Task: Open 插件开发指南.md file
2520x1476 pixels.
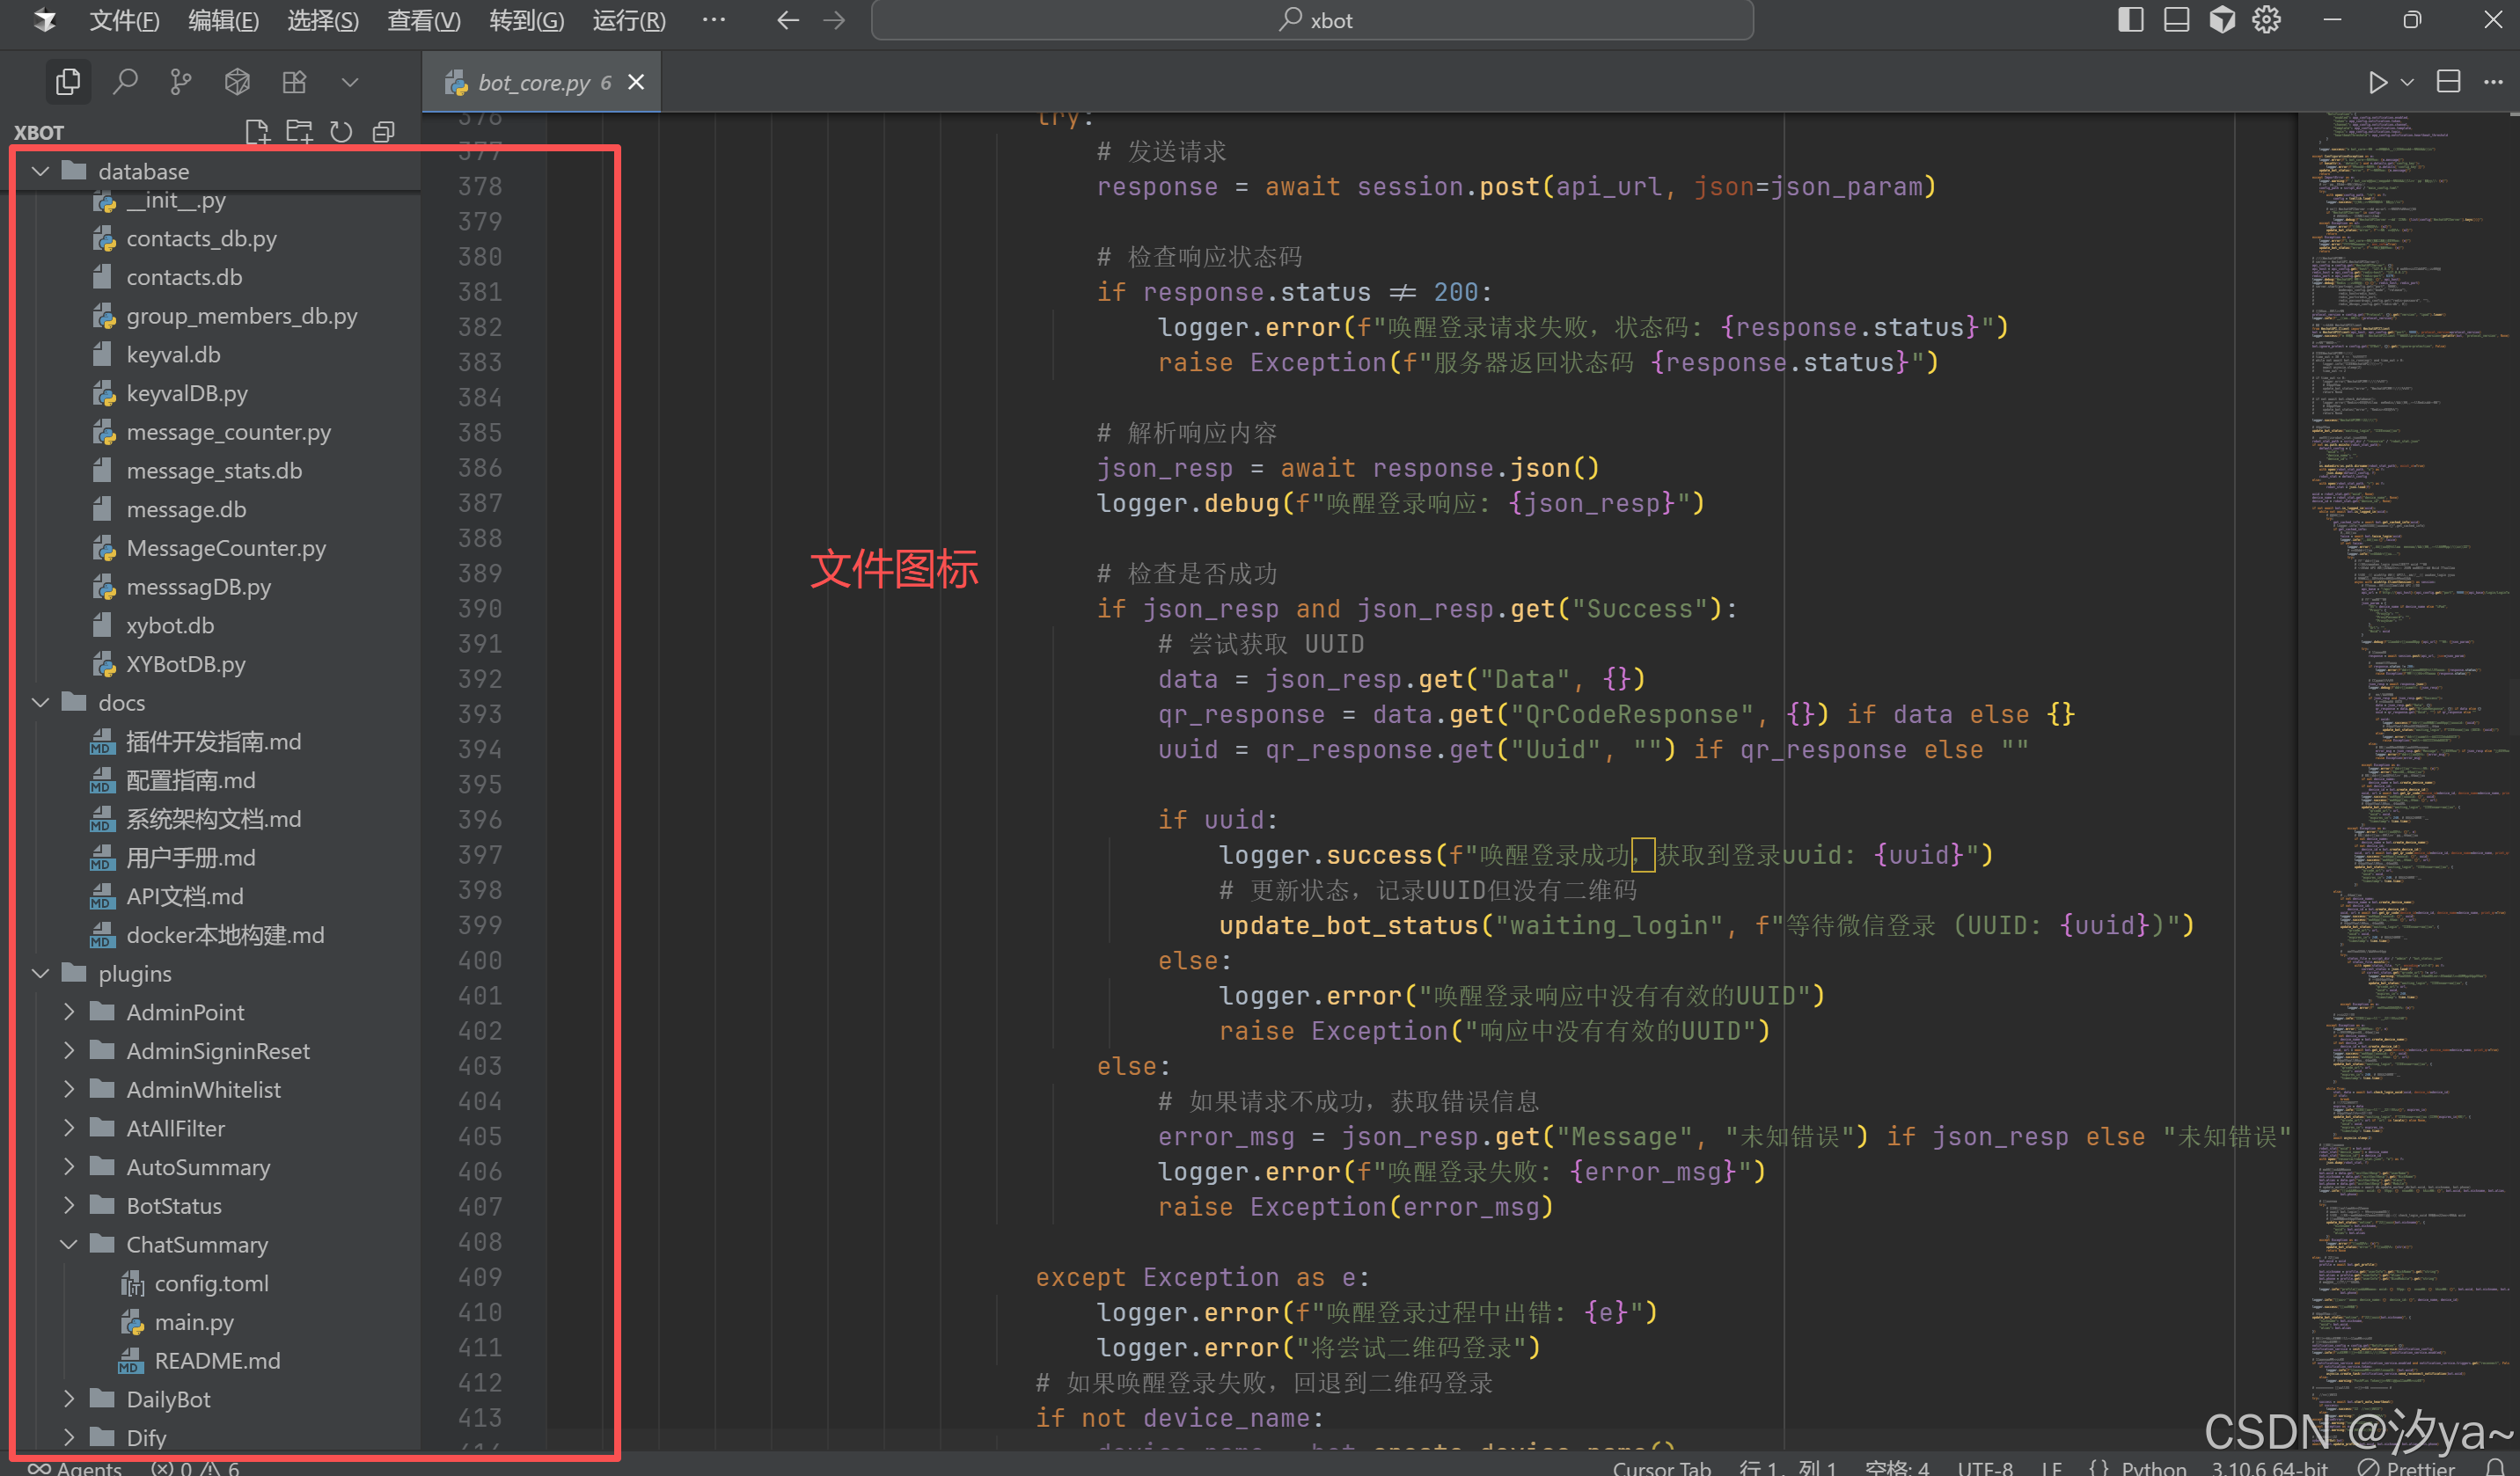Action: tap(216, 742)
